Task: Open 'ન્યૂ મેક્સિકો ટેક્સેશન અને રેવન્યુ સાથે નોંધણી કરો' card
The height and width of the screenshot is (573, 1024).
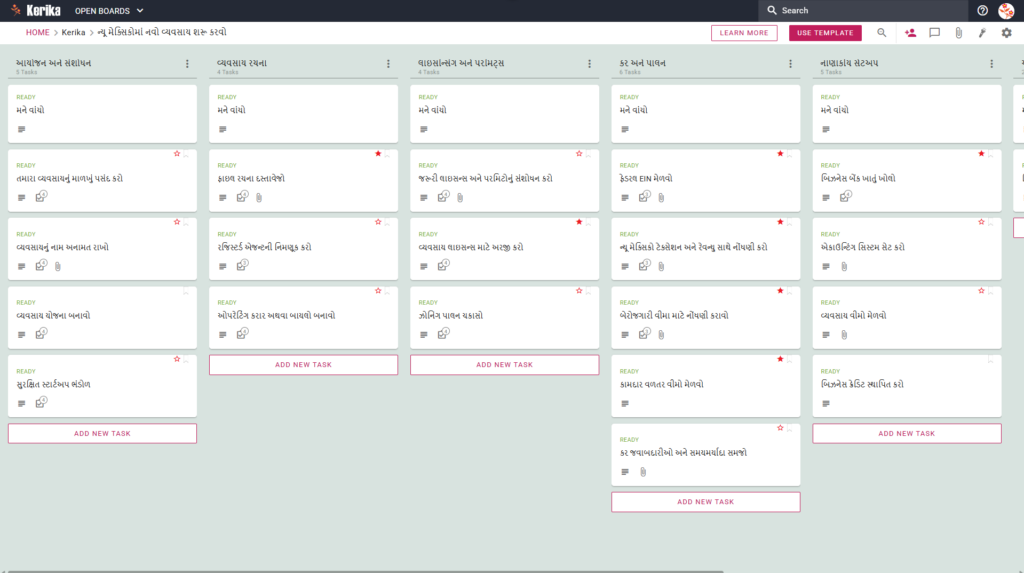Action: coord(706,249)
